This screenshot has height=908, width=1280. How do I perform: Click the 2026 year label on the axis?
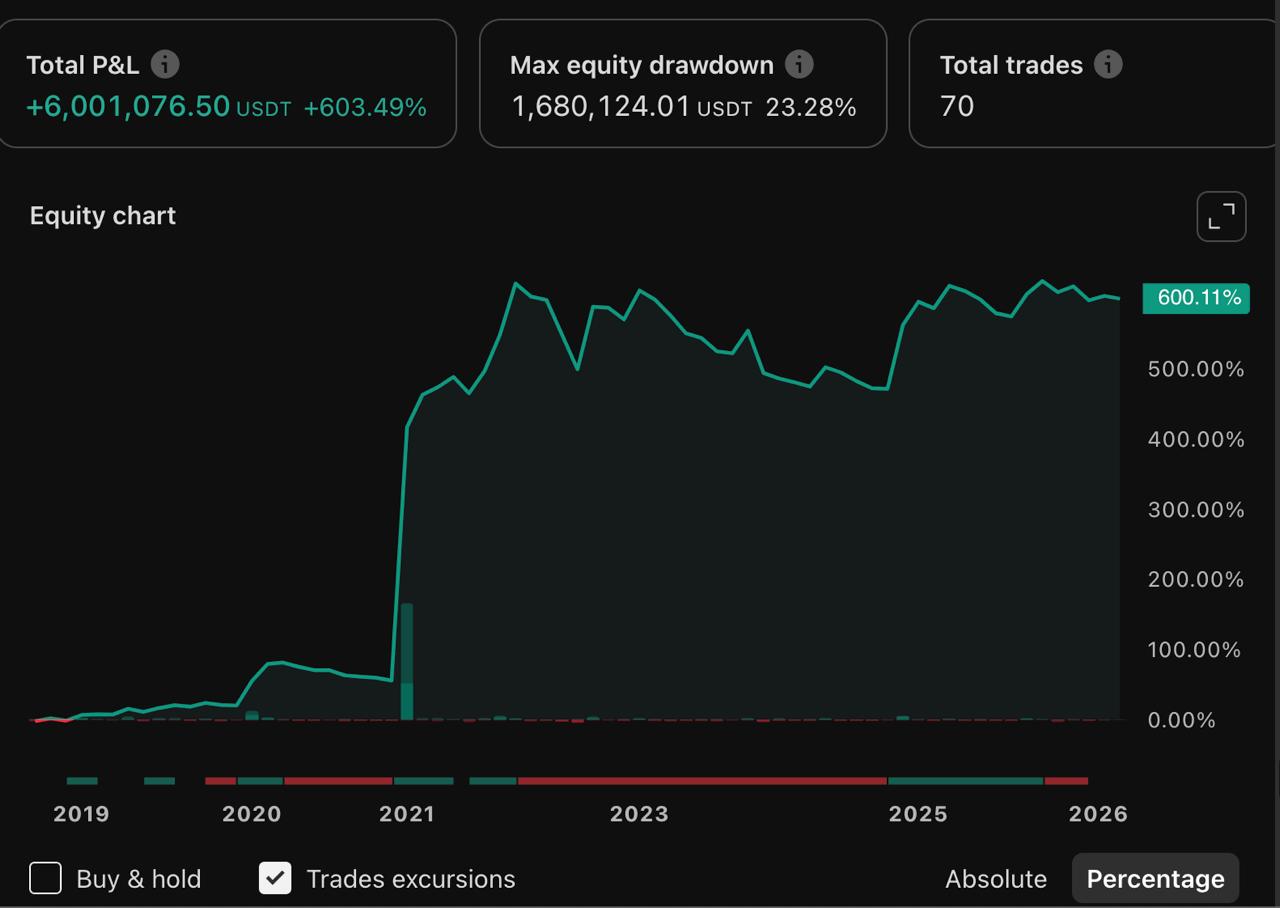[x=1098, y=814]
